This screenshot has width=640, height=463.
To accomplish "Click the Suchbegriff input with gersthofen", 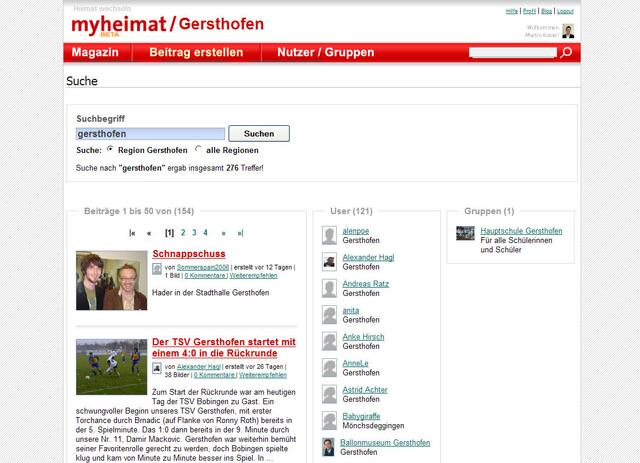I will 150,134.
